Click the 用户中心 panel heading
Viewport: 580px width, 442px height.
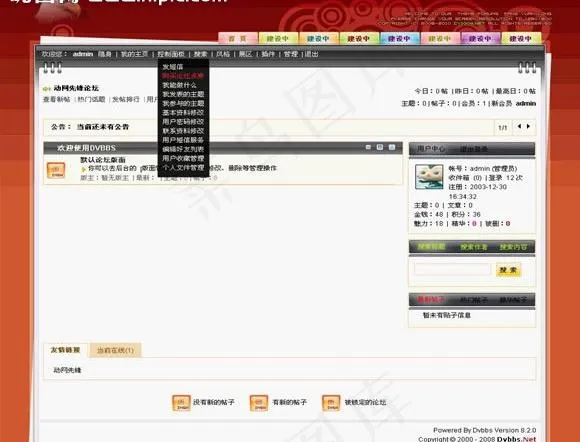pos(431,149)
